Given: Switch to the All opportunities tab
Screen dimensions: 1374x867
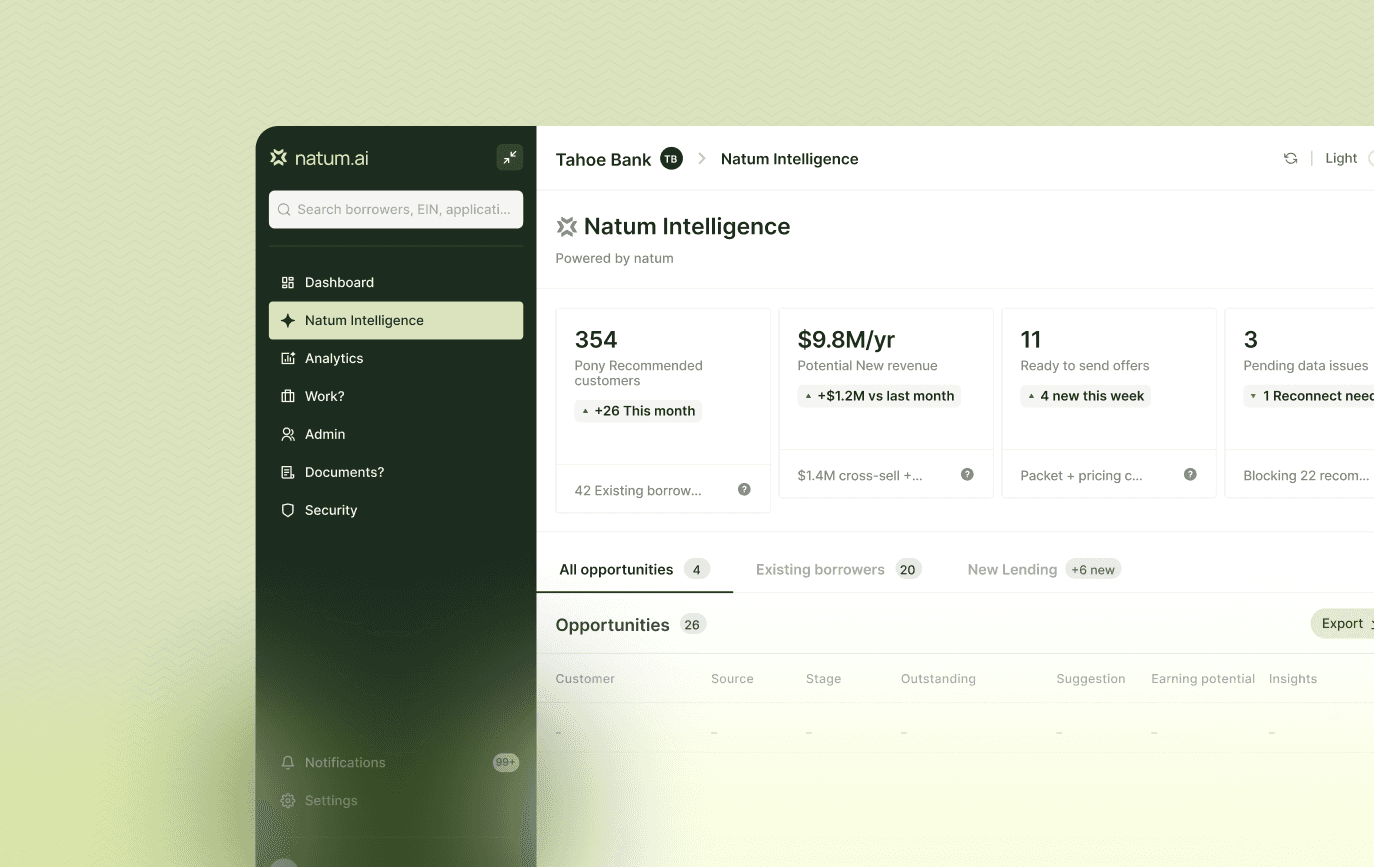Looking at the screenshot, I should pyautogui.click(x=635, y=570).
